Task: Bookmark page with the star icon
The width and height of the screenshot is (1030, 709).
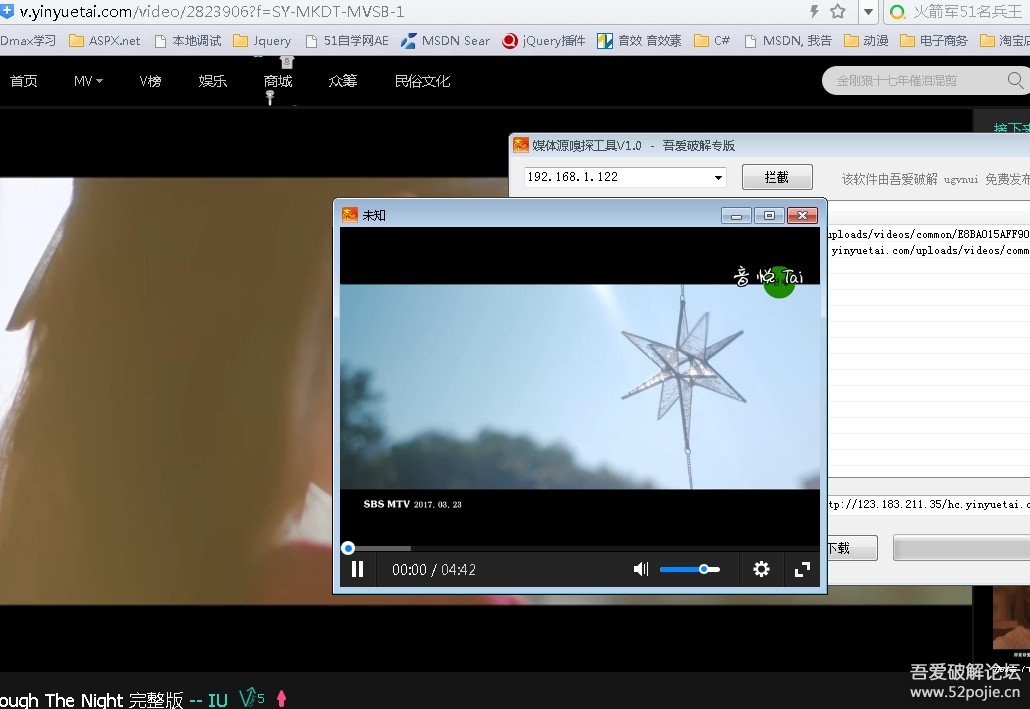Action: pyautogui.click(x=838, y=11)
